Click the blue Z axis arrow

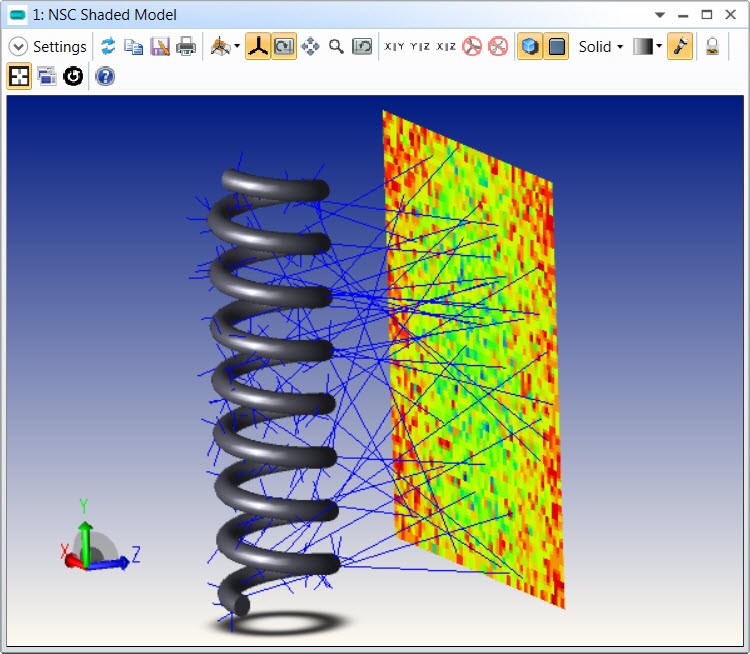coord(109,564)
